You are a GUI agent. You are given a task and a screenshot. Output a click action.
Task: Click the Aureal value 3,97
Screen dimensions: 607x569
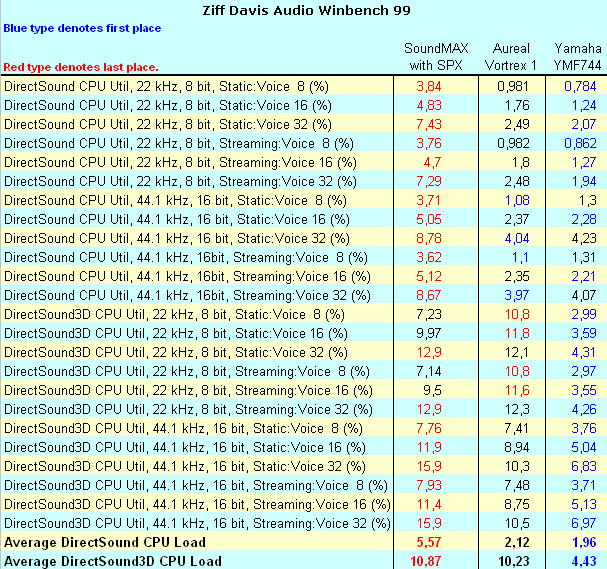(517, 295)
